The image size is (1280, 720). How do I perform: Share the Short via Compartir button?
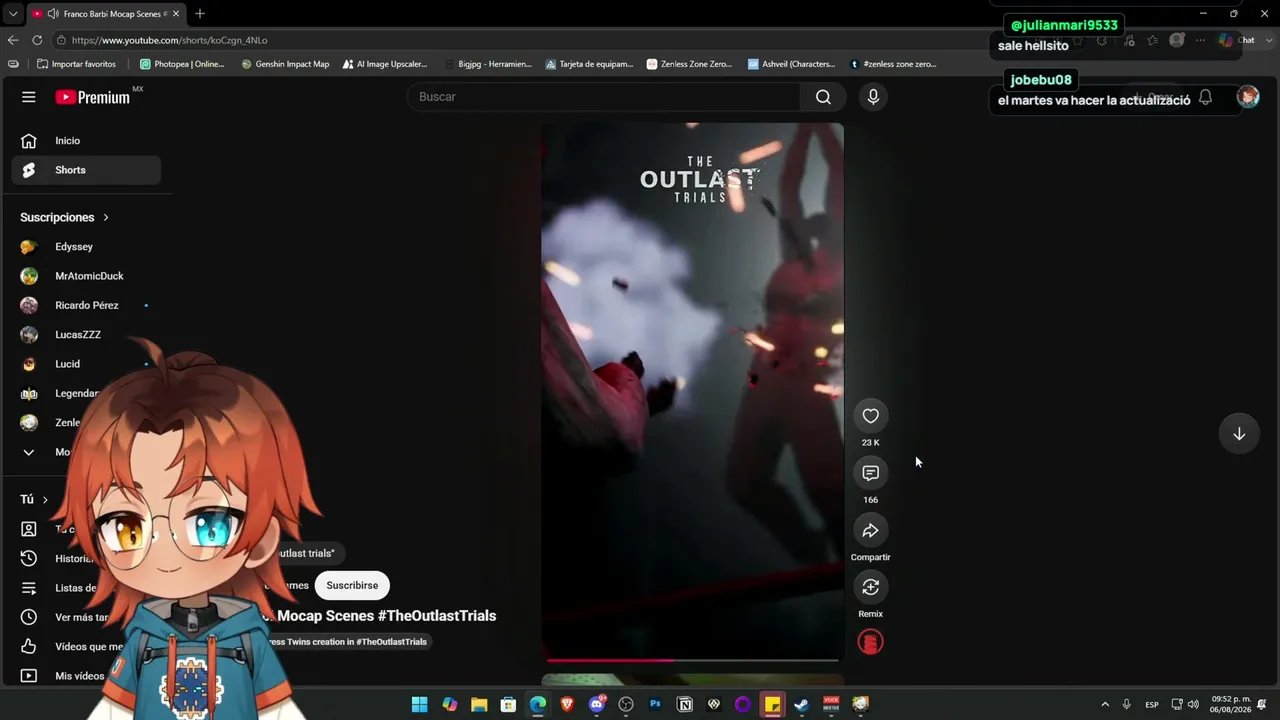(x=871, y=530)
